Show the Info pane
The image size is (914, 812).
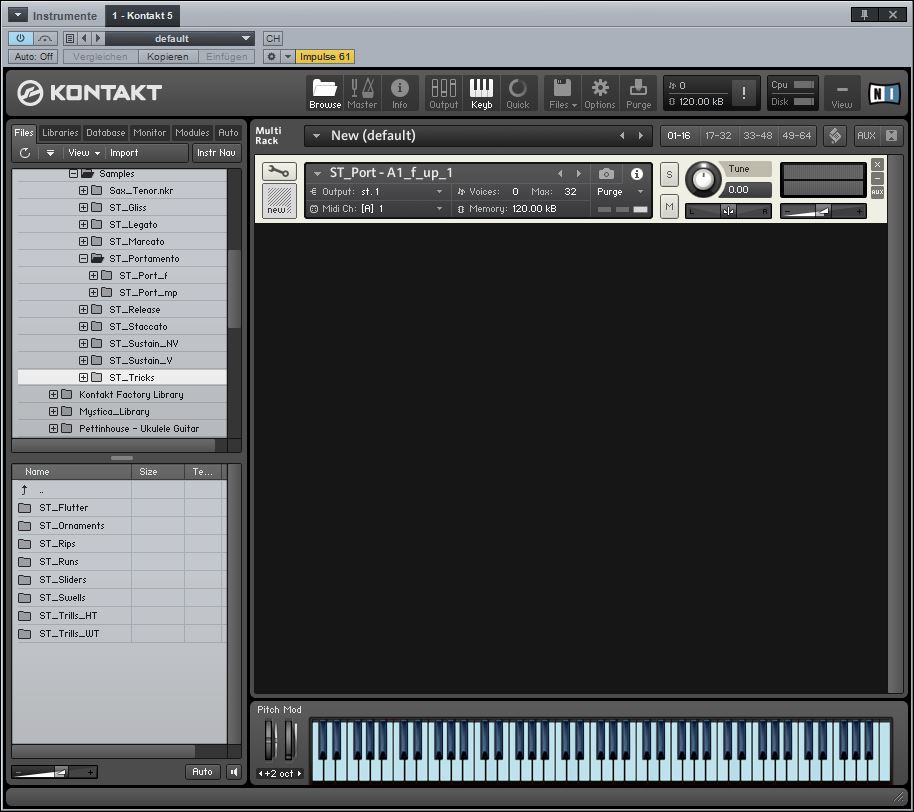(399, 93)
